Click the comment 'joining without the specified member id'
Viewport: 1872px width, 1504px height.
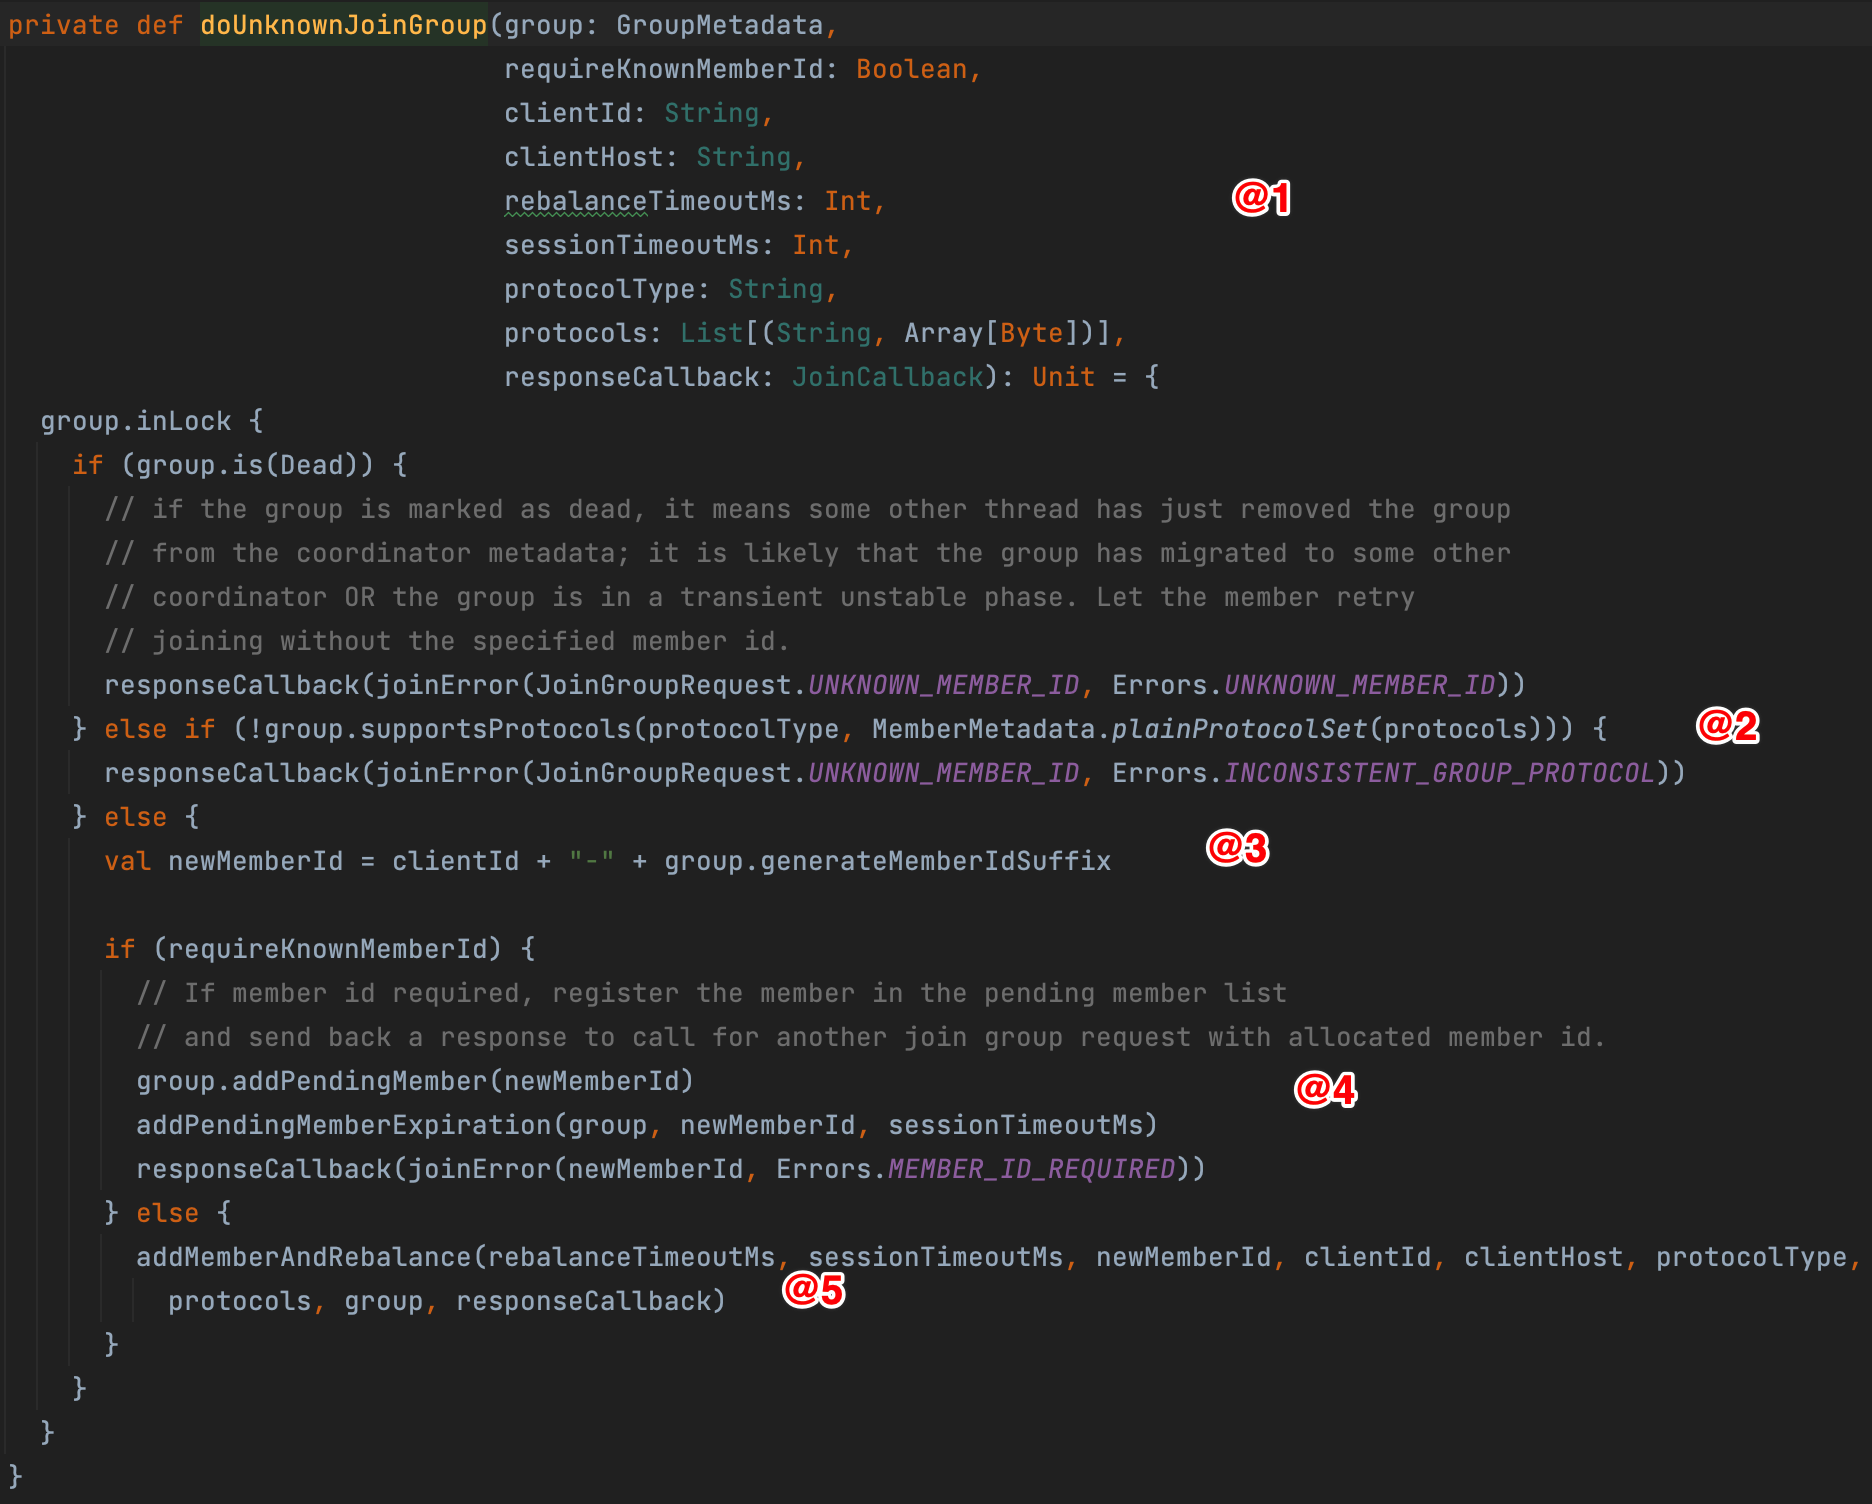[447, 641]
